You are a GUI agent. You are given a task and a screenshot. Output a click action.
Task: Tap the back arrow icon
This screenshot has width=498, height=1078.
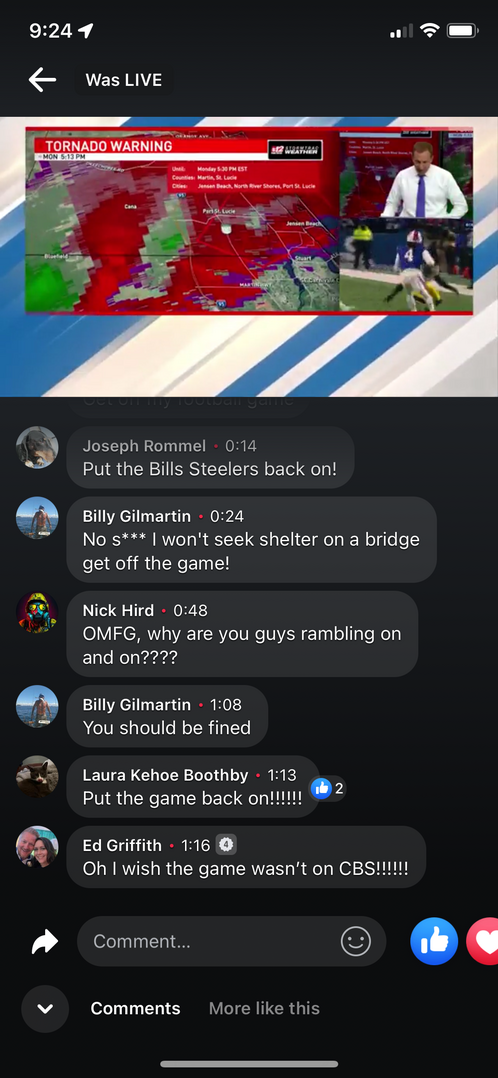point(42,80)
